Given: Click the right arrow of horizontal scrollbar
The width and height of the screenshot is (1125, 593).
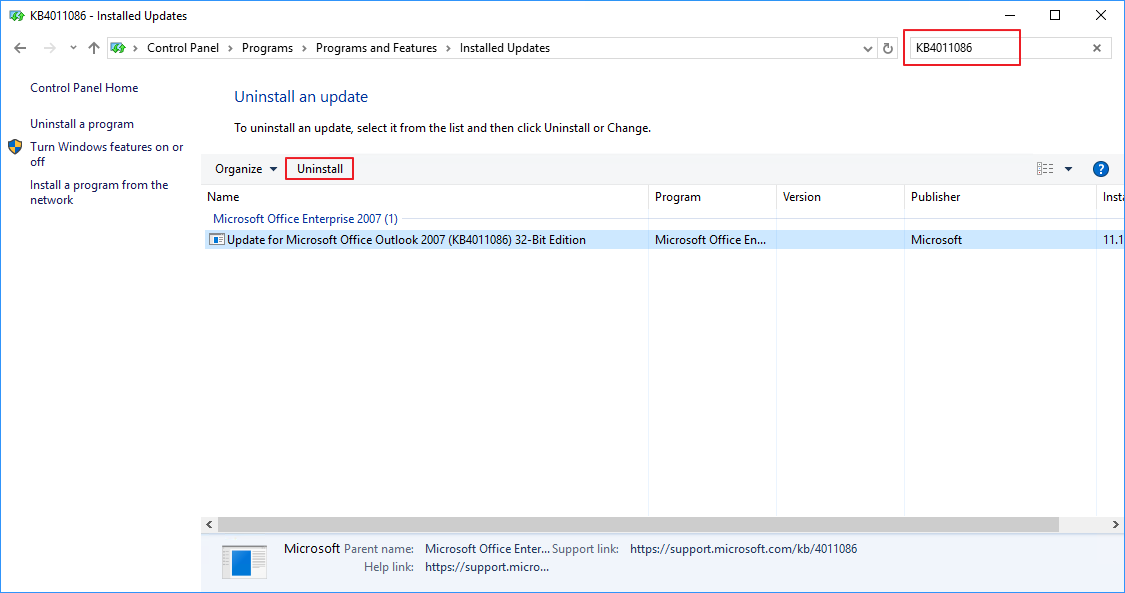Looking at the screenshot, I should pos(1116,525).
